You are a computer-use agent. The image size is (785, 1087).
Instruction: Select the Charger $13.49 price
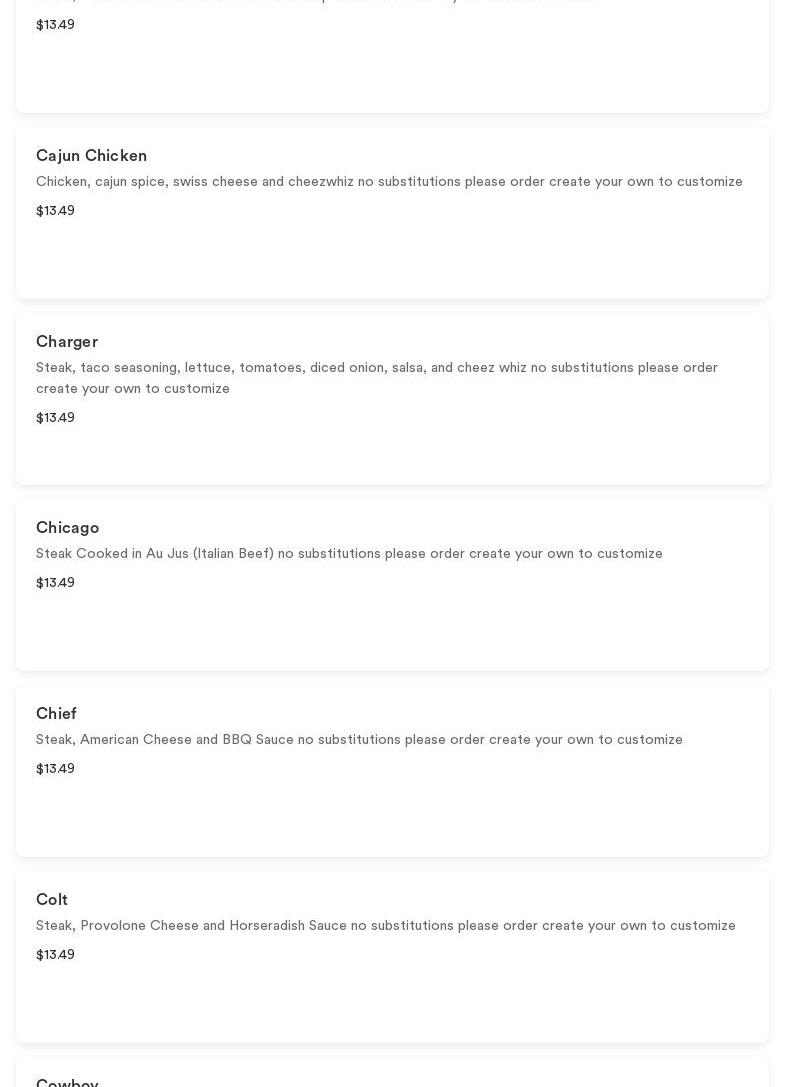[55, 418]
